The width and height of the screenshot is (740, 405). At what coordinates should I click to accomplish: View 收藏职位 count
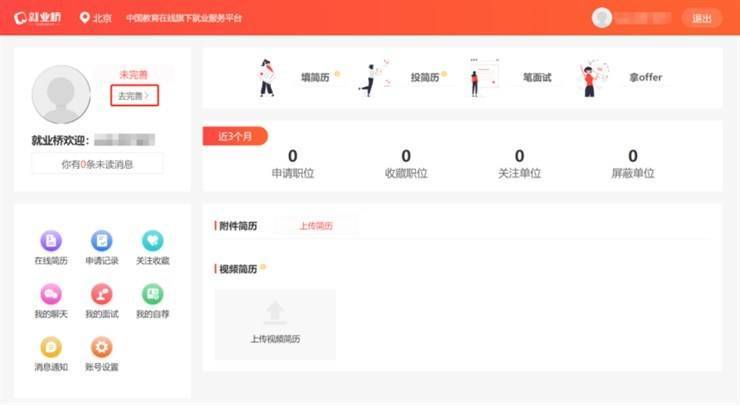[x=406, y=164]
